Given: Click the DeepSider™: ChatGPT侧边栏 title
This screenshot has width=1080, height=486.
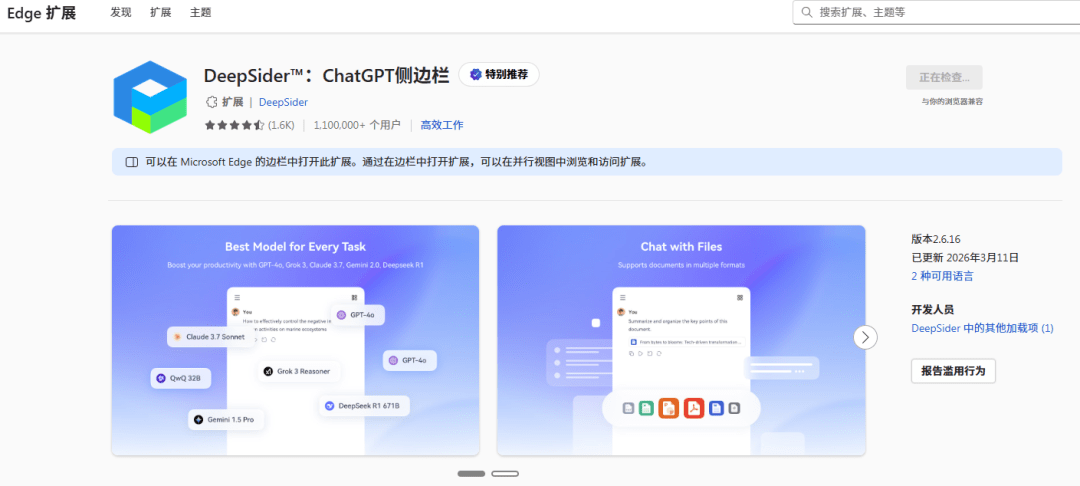Looking at the screenshot, I should click(x=326, y=75).
